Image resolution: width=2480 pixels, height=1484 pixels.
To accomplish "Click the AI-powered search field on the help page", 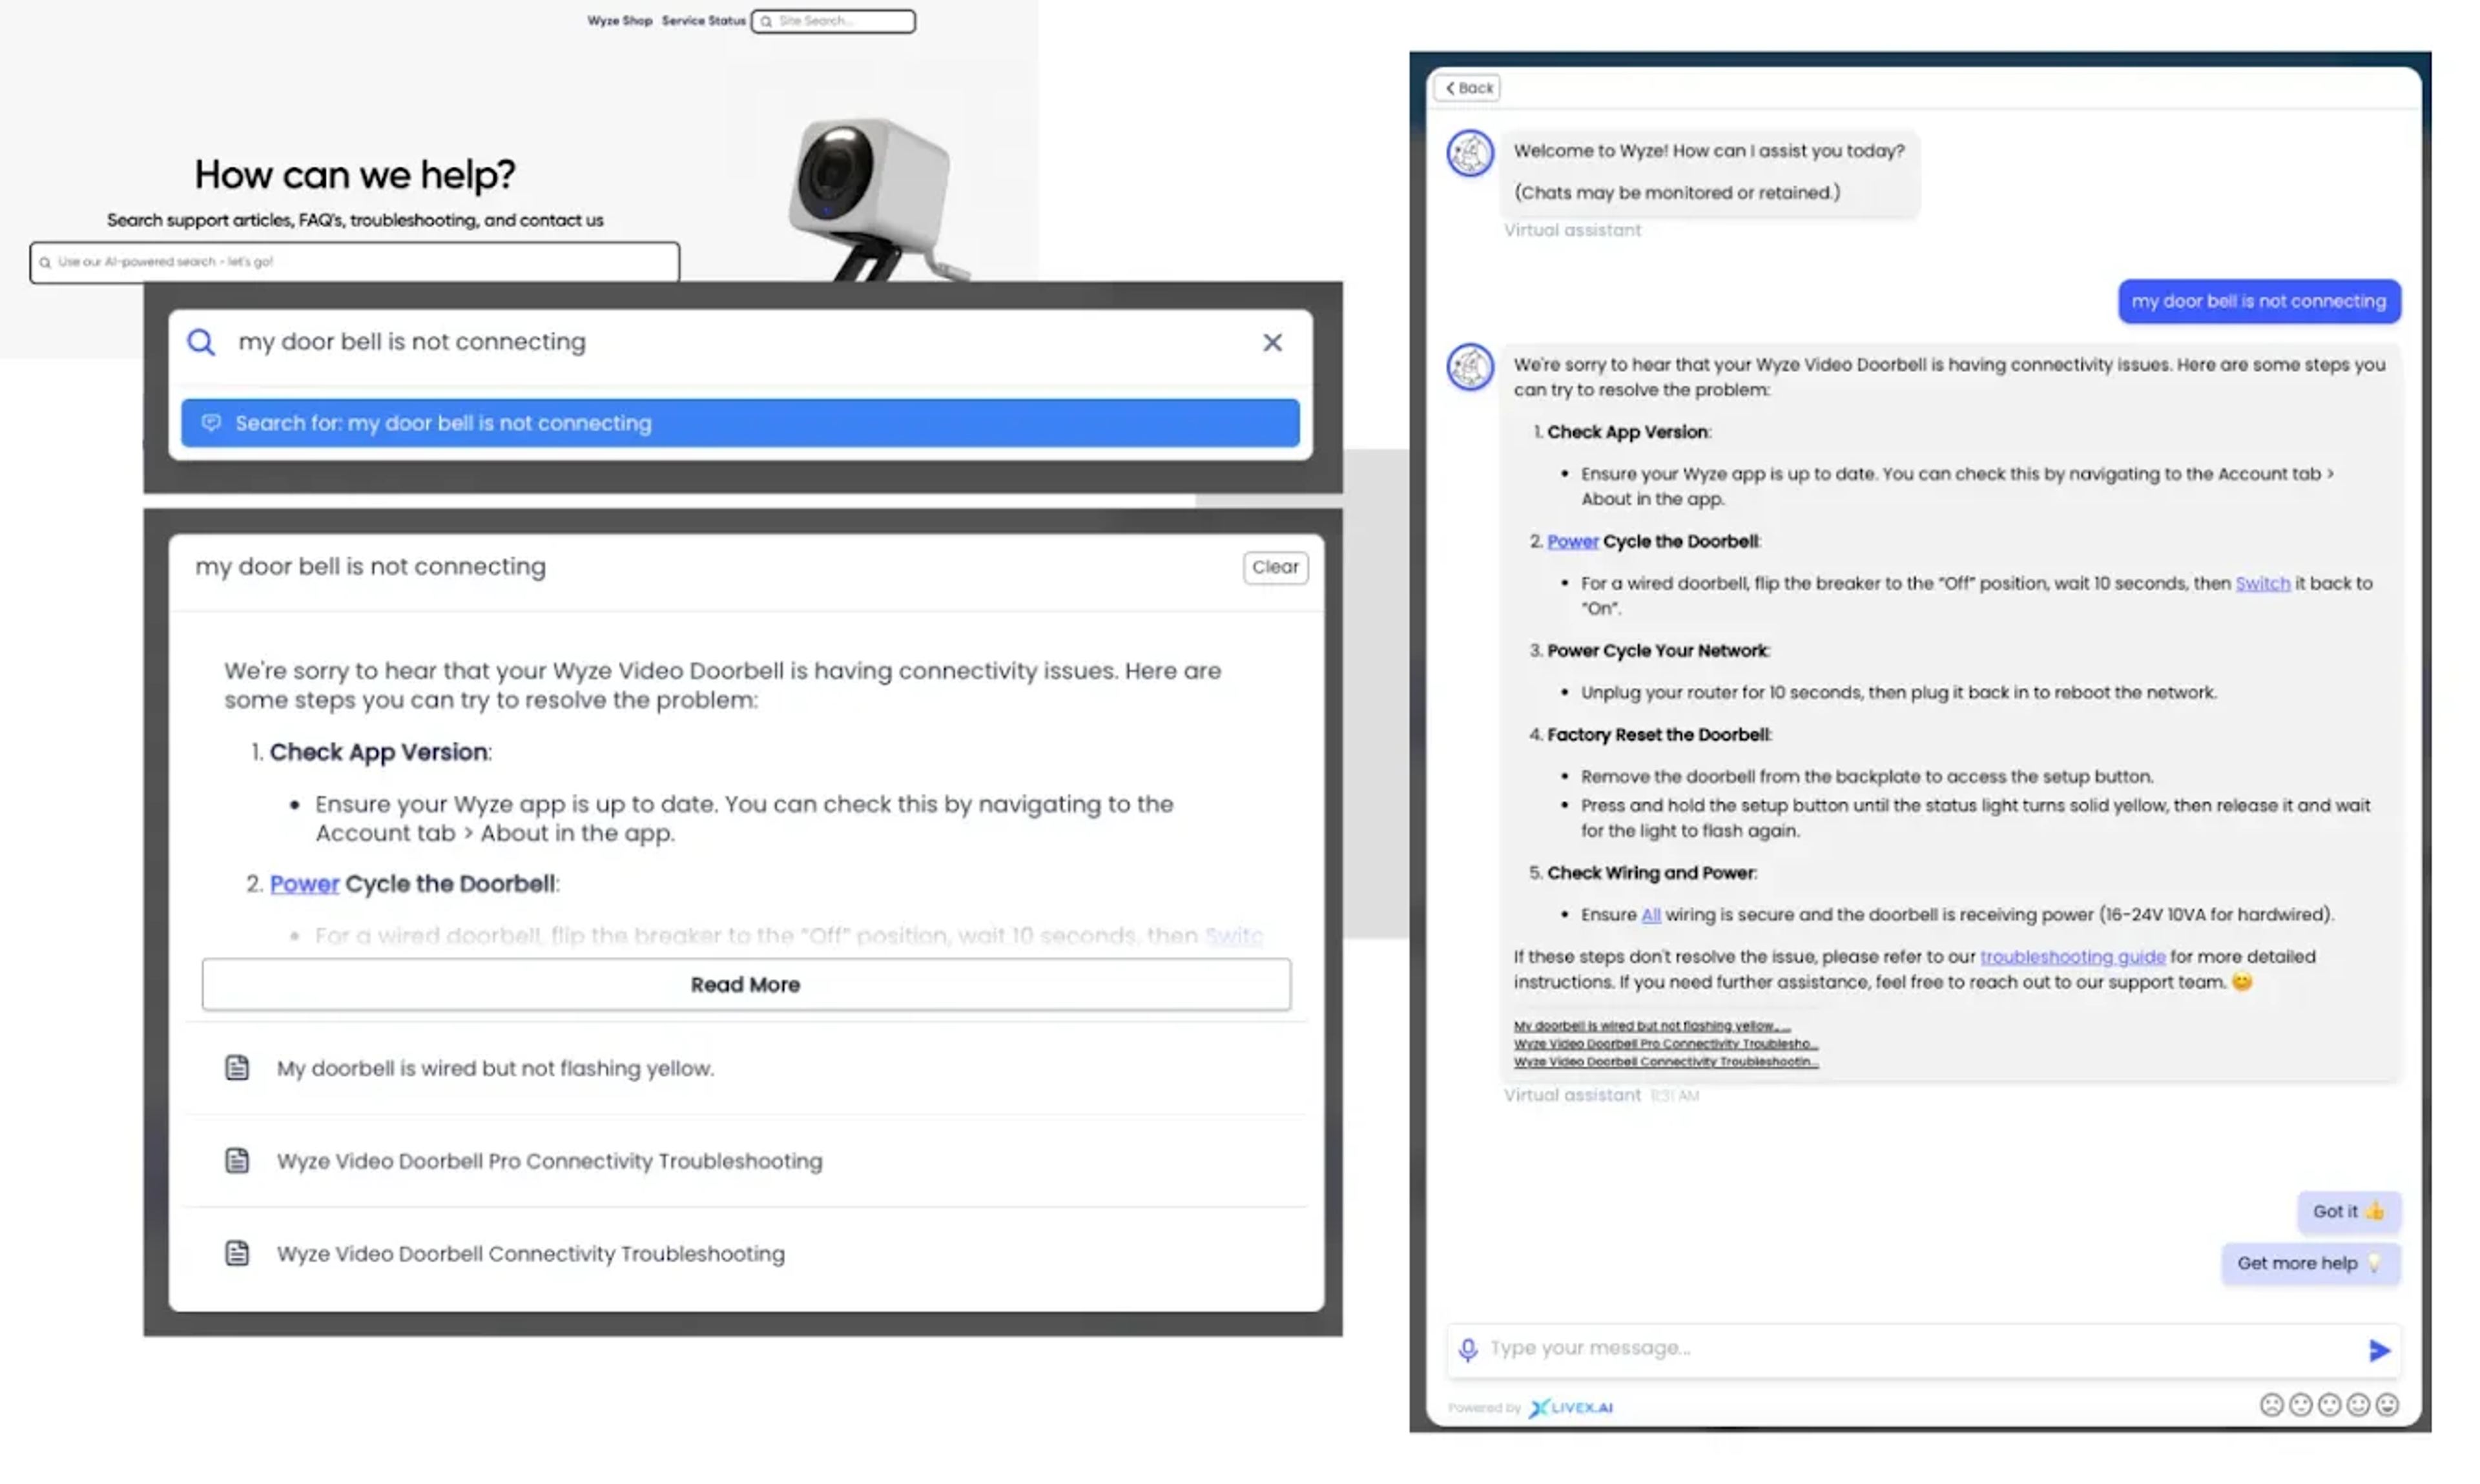I will (x=355, y=262).
